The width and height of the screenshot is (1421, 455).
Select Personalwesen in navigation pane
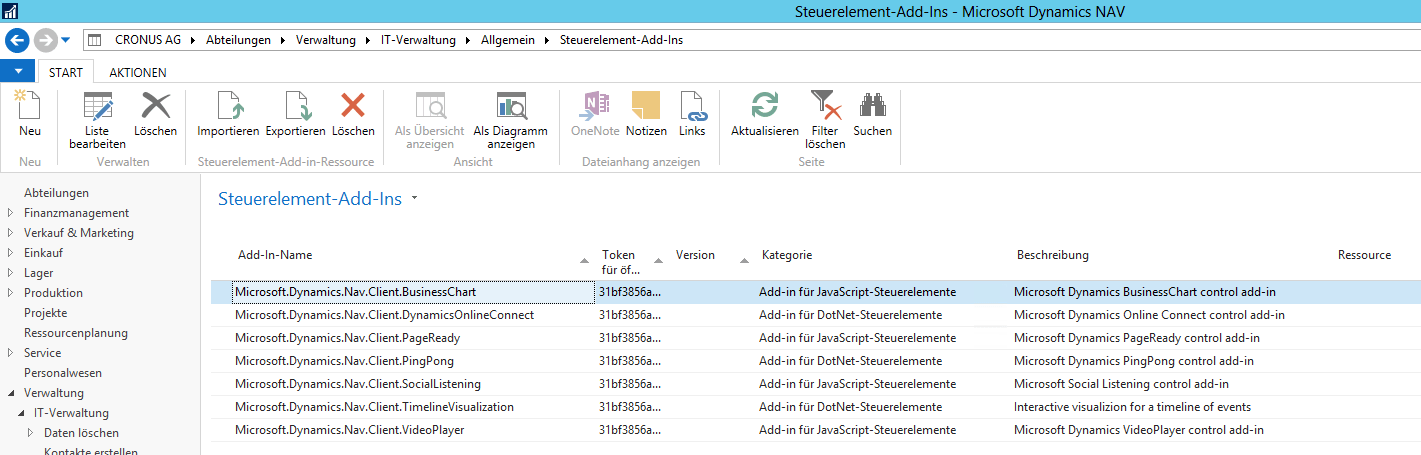point(63,373)
